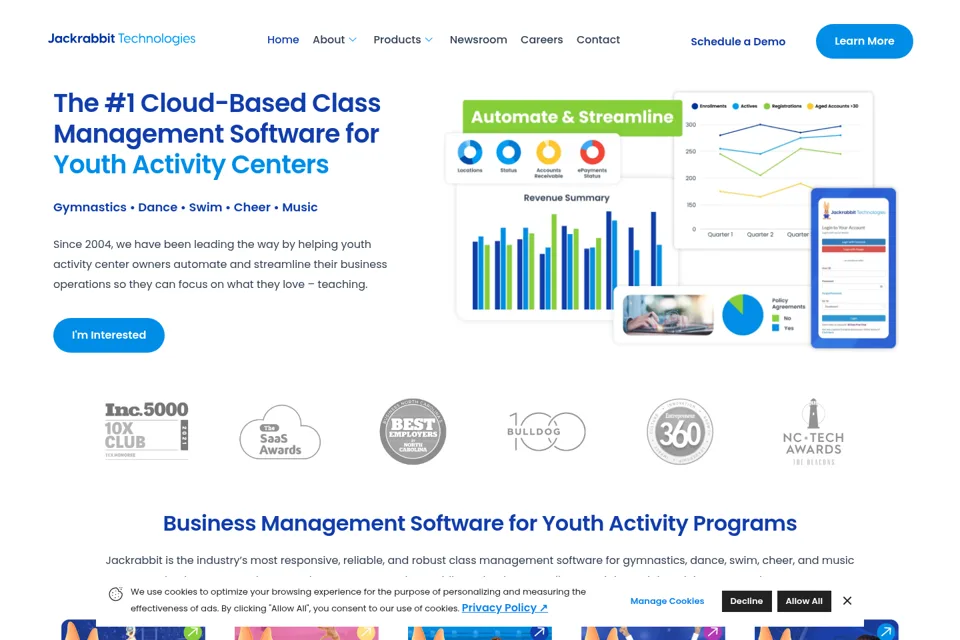Click 'Gymnastics • Dance • Swim • Cheer • Music' text
This screenshot has height=640, width=960.
coord(186,207)
